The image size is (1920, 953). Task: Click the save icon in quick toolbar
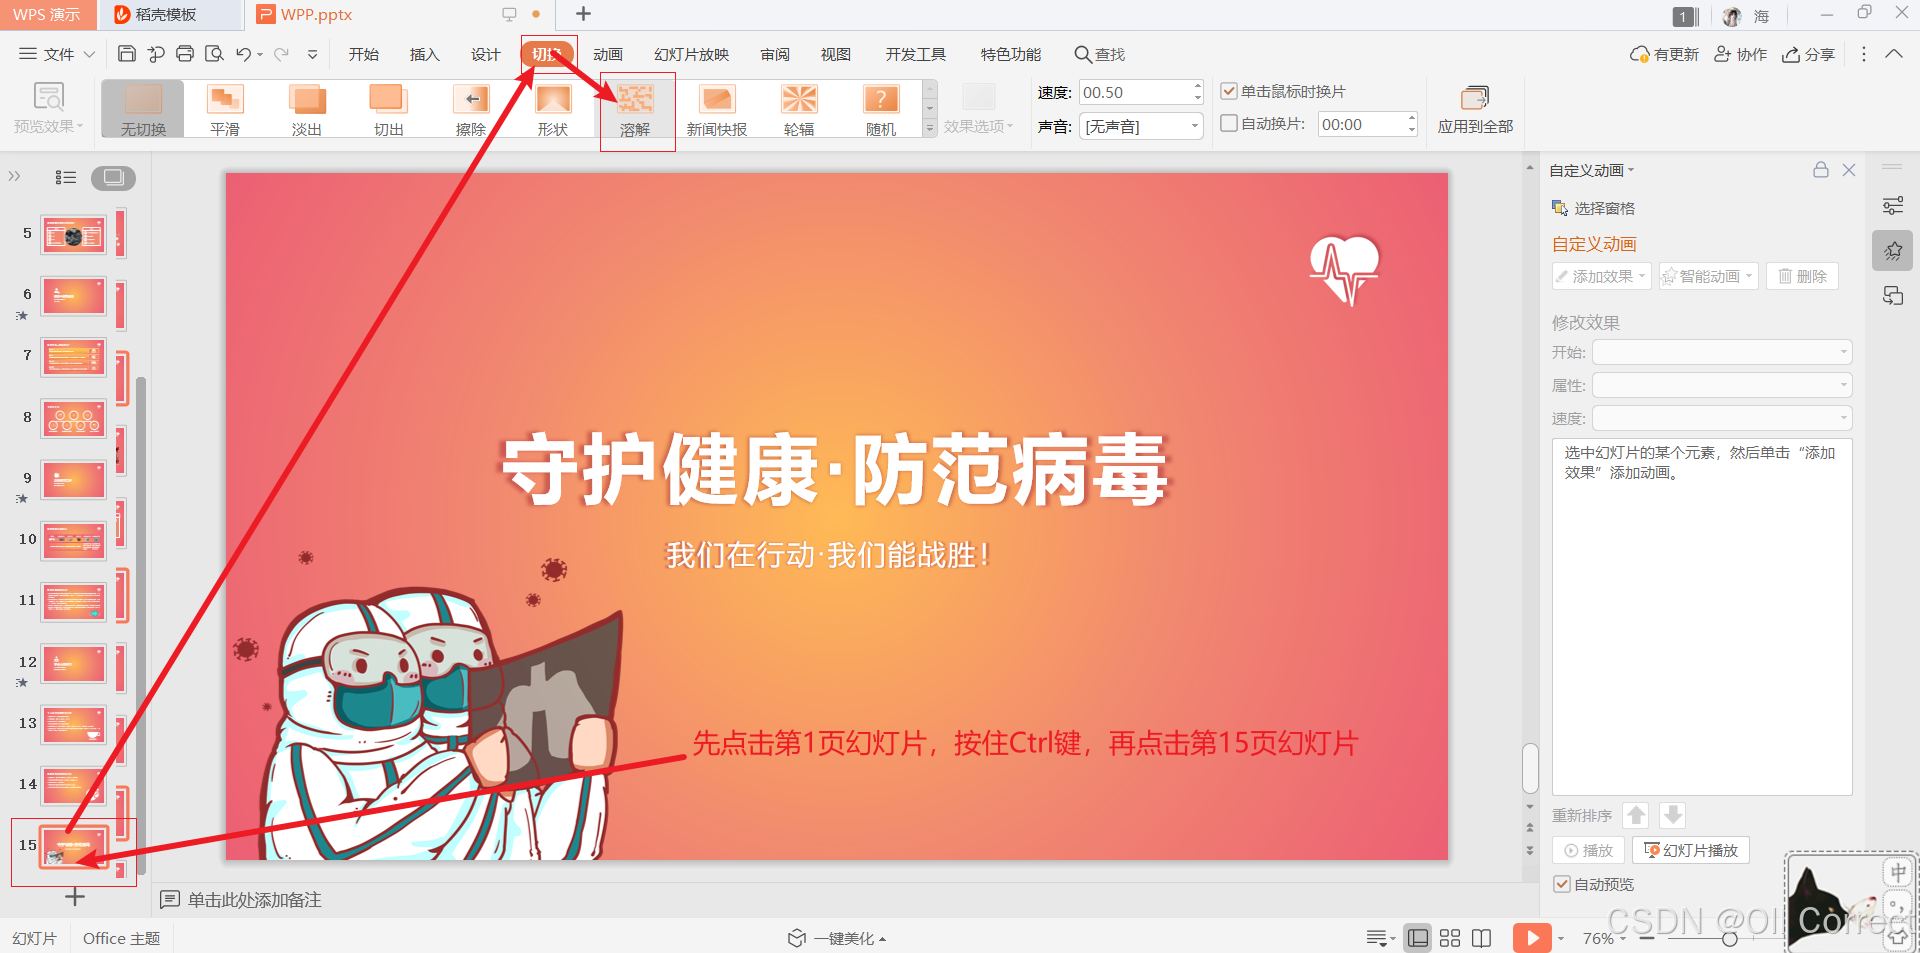tap(127, 54)
